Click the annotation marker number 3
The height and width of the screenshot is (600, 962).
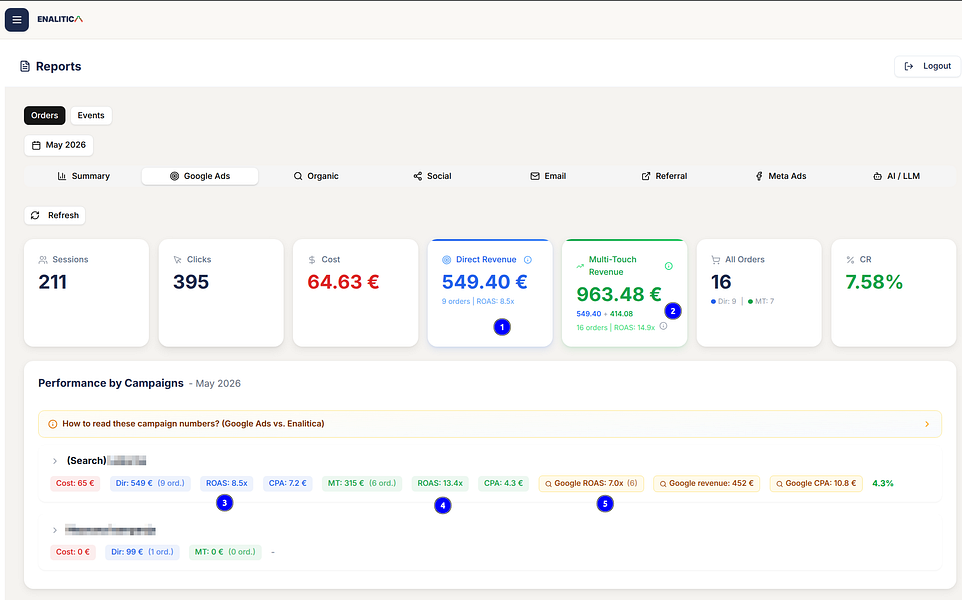(x=225, y=503)
